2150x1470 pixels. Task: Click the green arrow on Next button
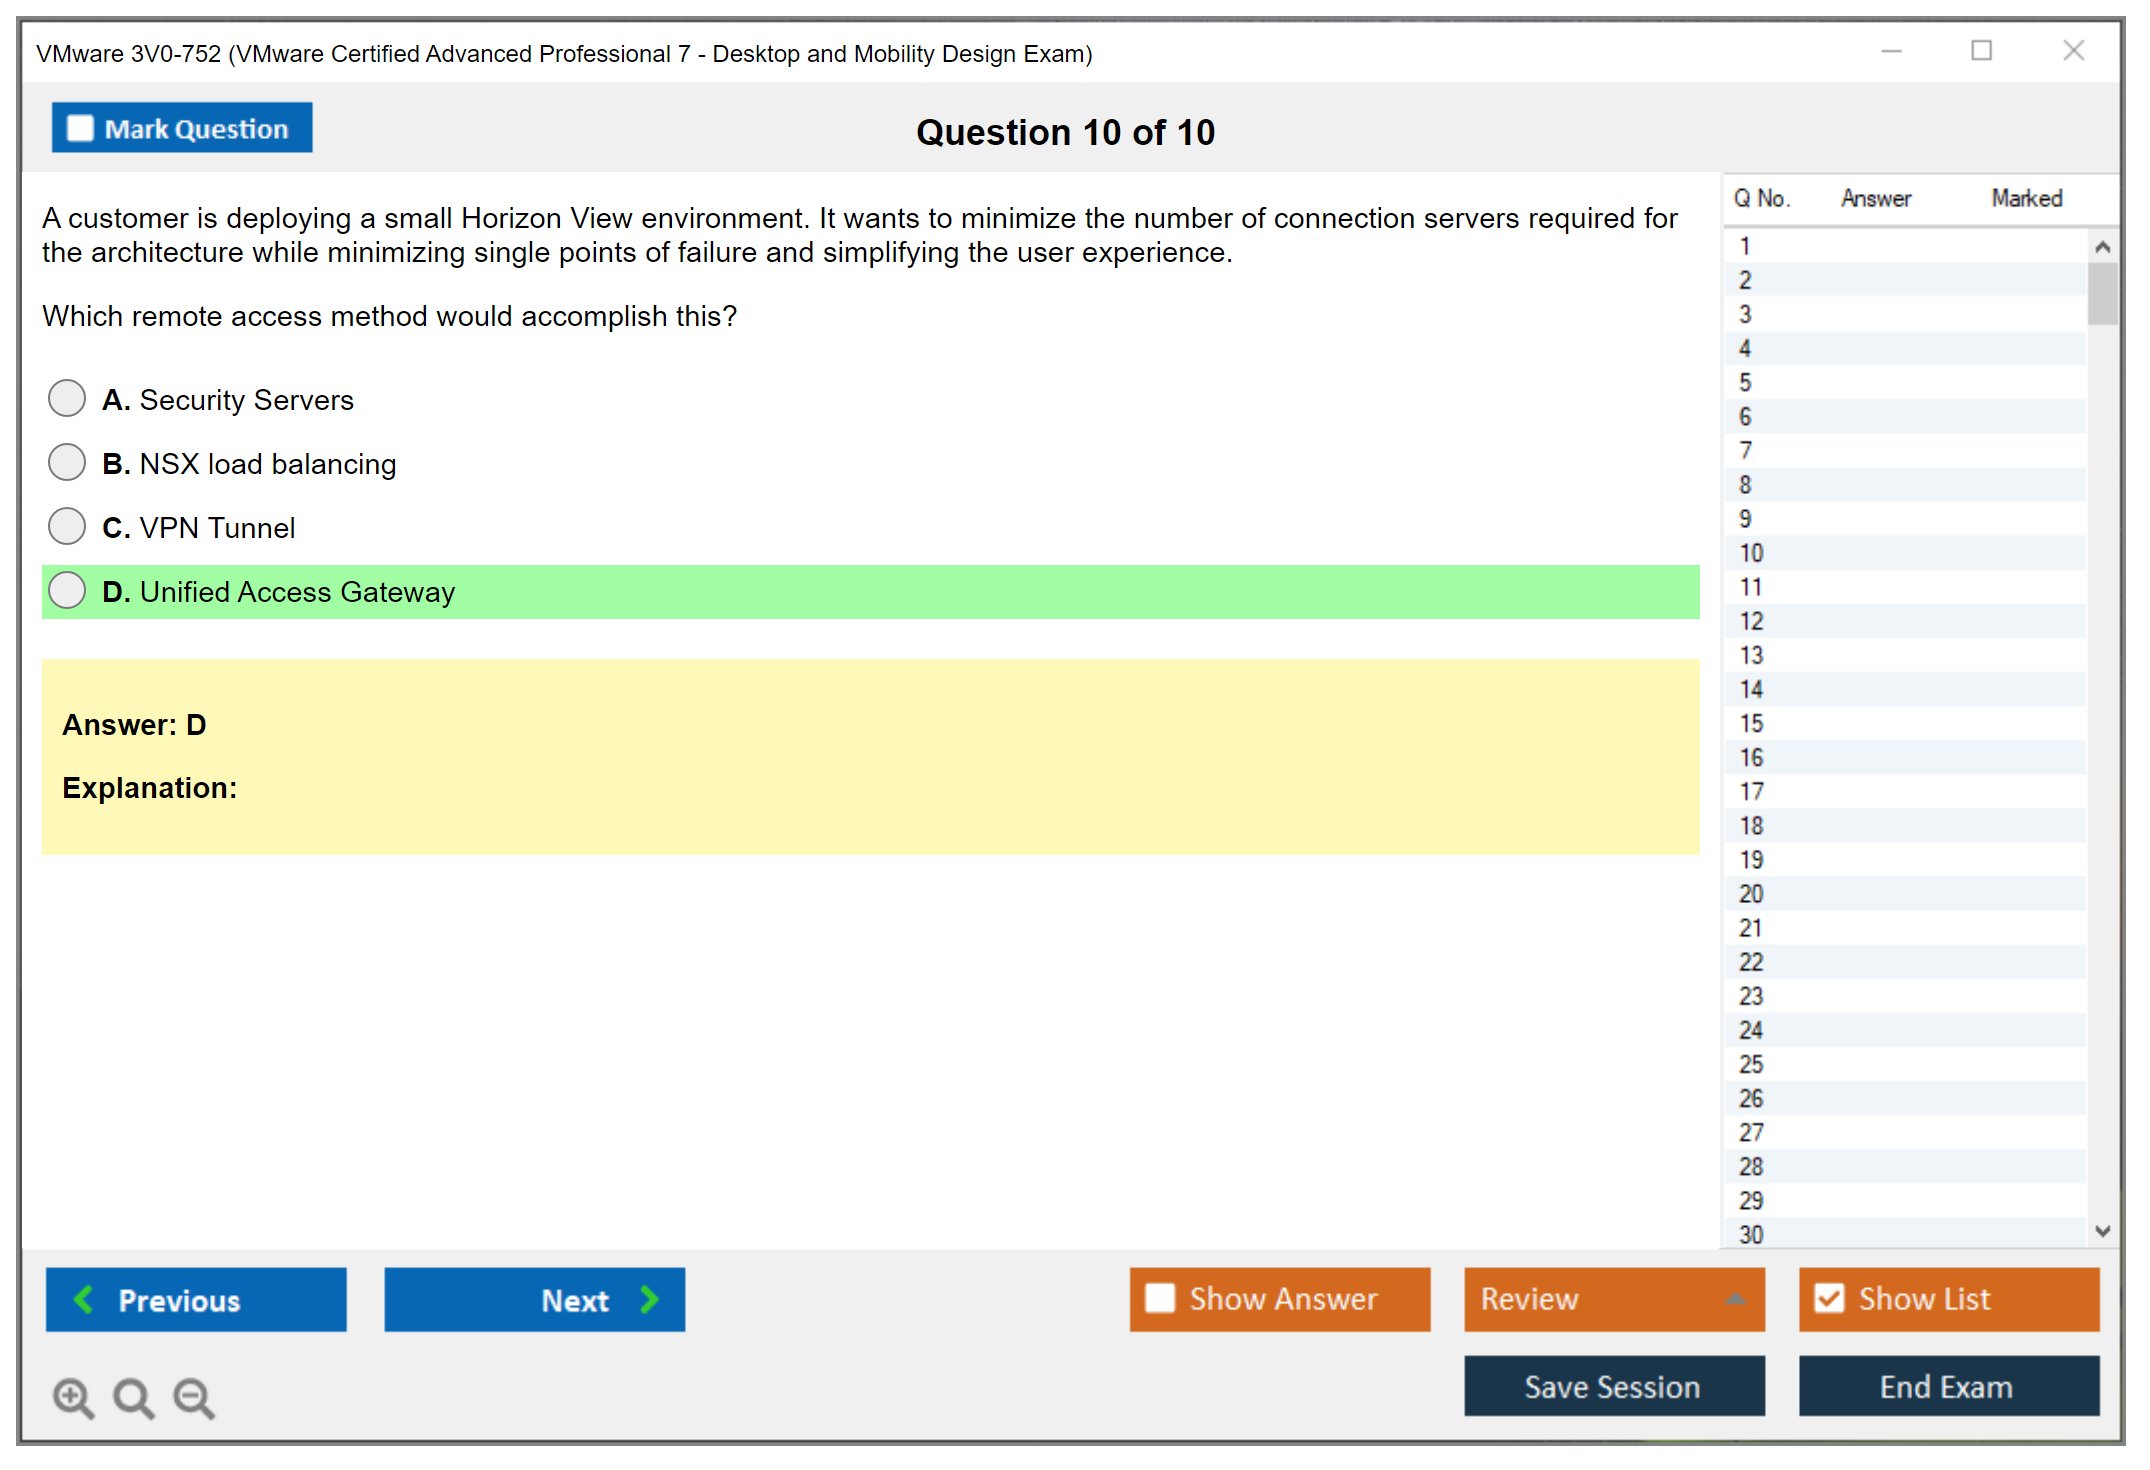650,1299
